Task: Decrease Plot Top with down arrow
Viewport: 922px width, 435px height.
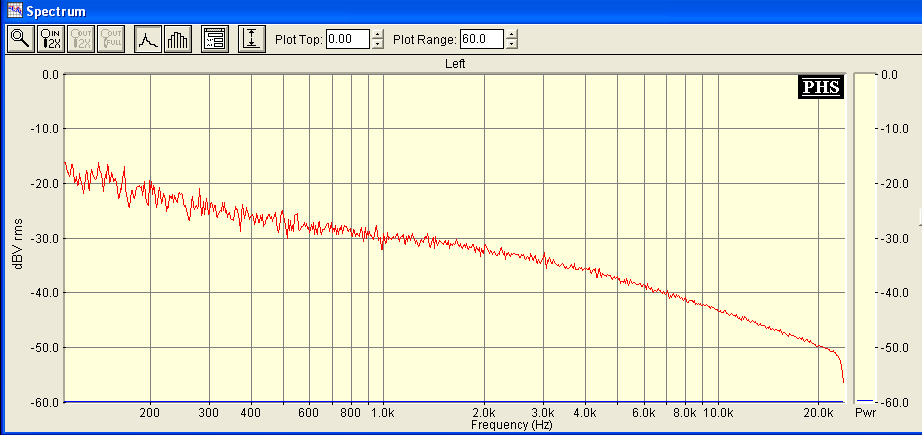Action: (x=378, y=45)
